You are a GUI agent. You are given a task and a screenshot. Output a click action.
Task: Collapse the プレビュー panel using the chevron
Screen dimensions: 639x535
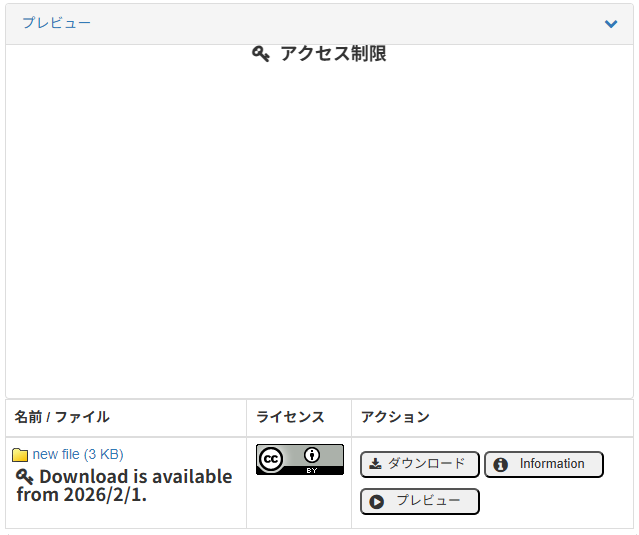pos(611,24)
